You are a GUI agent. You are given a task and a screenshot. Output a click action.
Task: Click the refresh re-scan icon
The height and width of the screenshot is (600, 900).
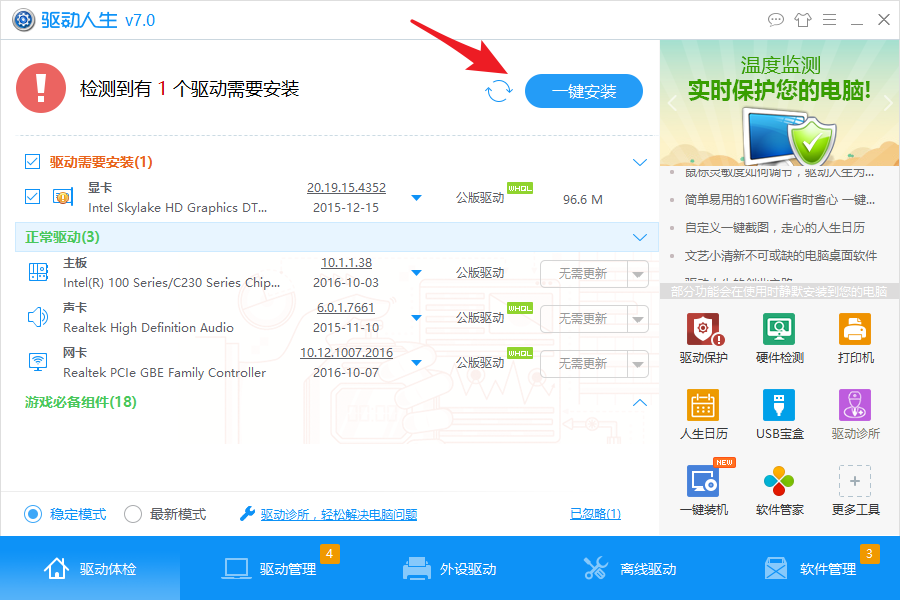tap(498, 91)
